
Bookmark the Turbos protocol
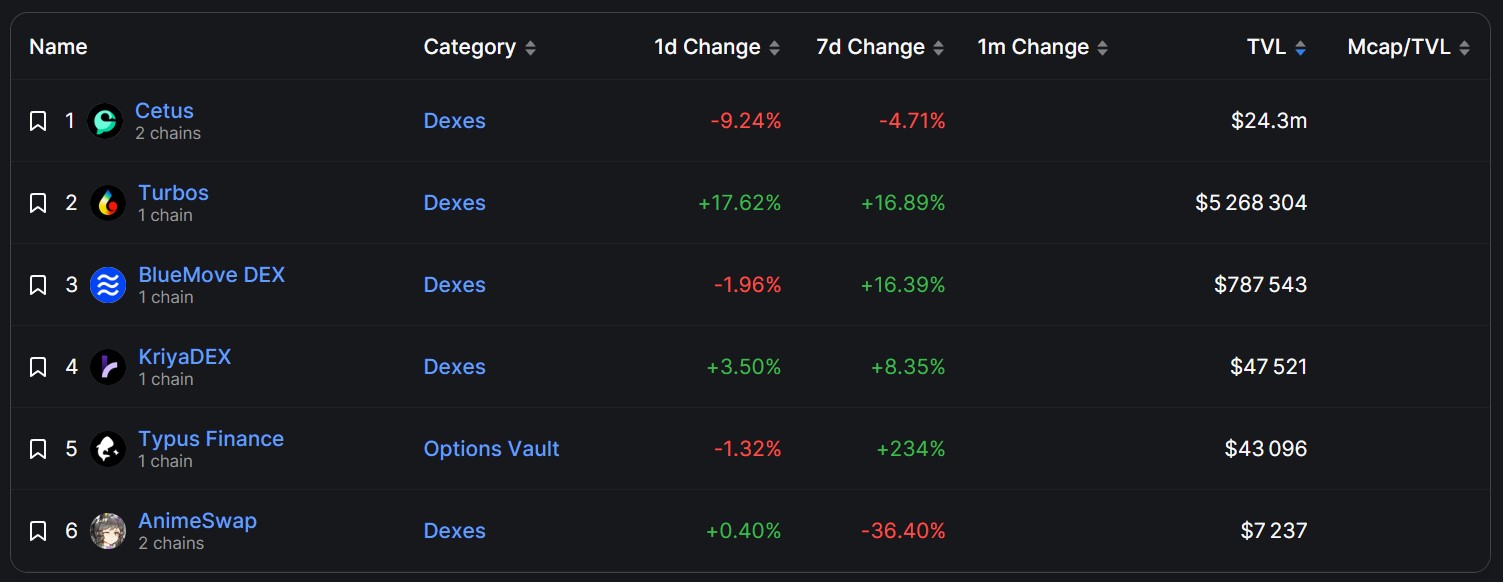tap(38, 203)
